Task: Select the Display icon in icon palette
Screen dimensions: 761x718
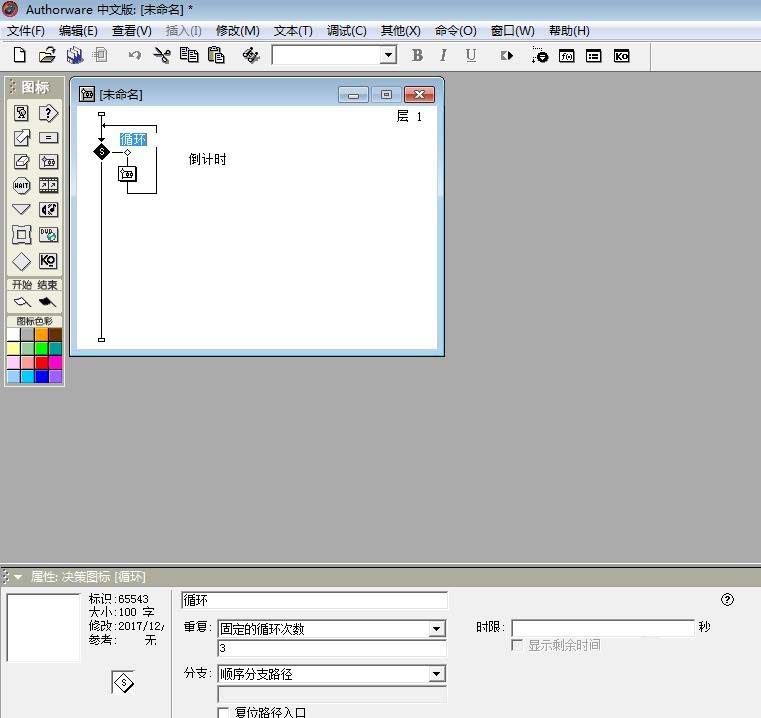Action: [x=21, y=113]
